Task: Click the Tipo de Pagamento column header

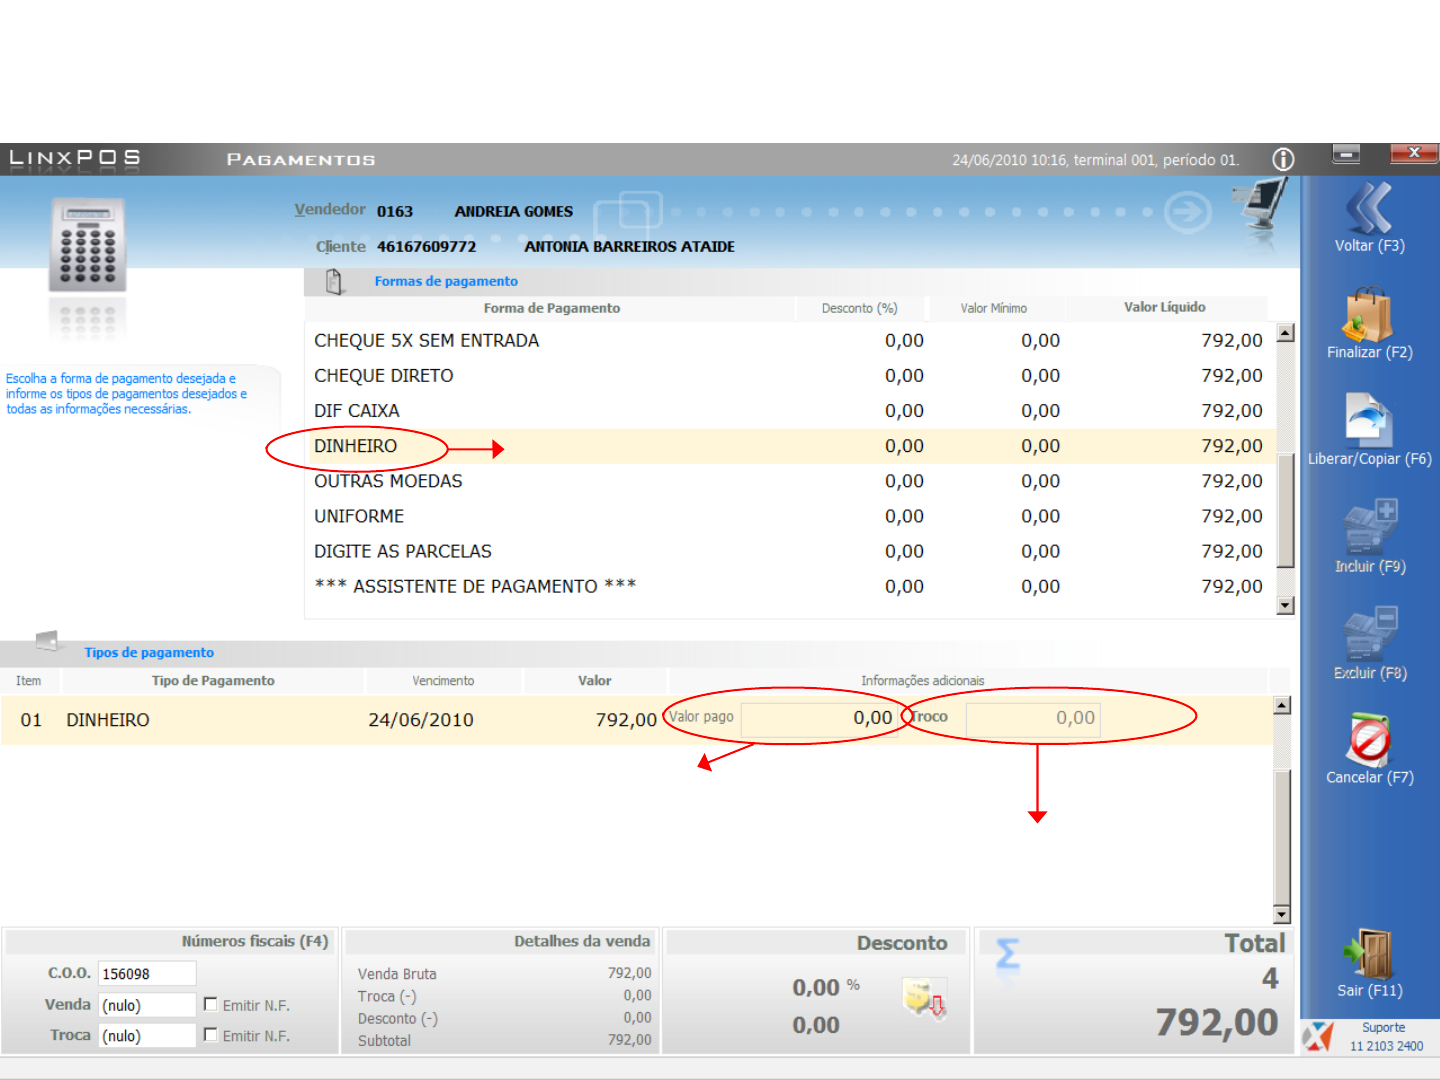Action: (213, 681)
